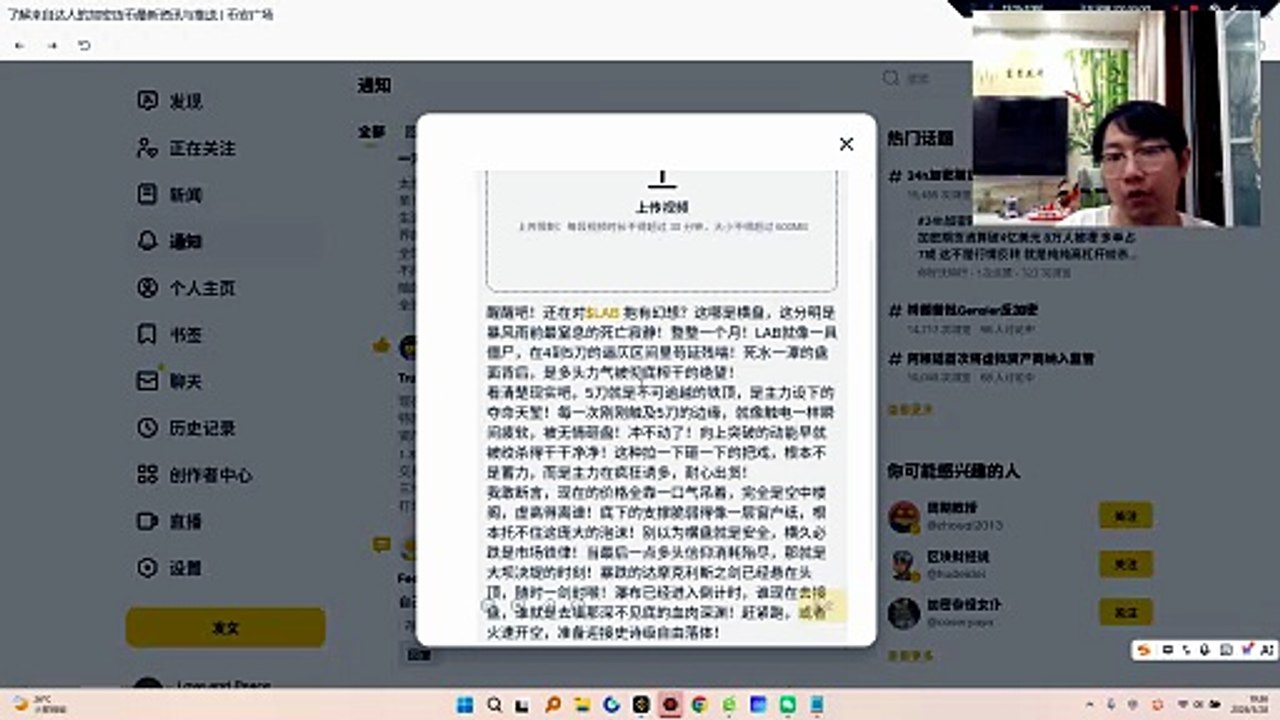Open 聊天 in the sidebar
1280x720 pixels.
pos(170,381)
